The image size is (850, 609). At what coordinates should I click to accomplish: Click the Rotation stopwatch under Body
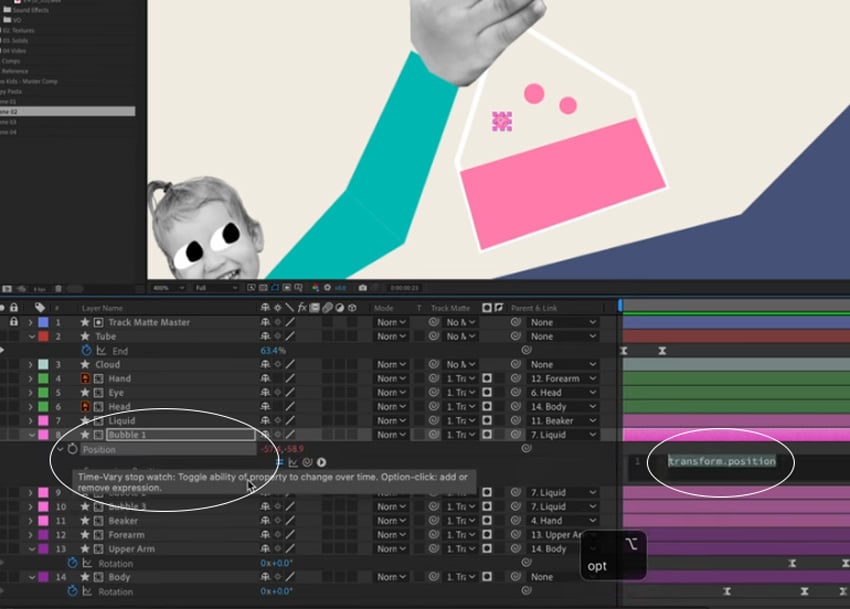(72, 591)
